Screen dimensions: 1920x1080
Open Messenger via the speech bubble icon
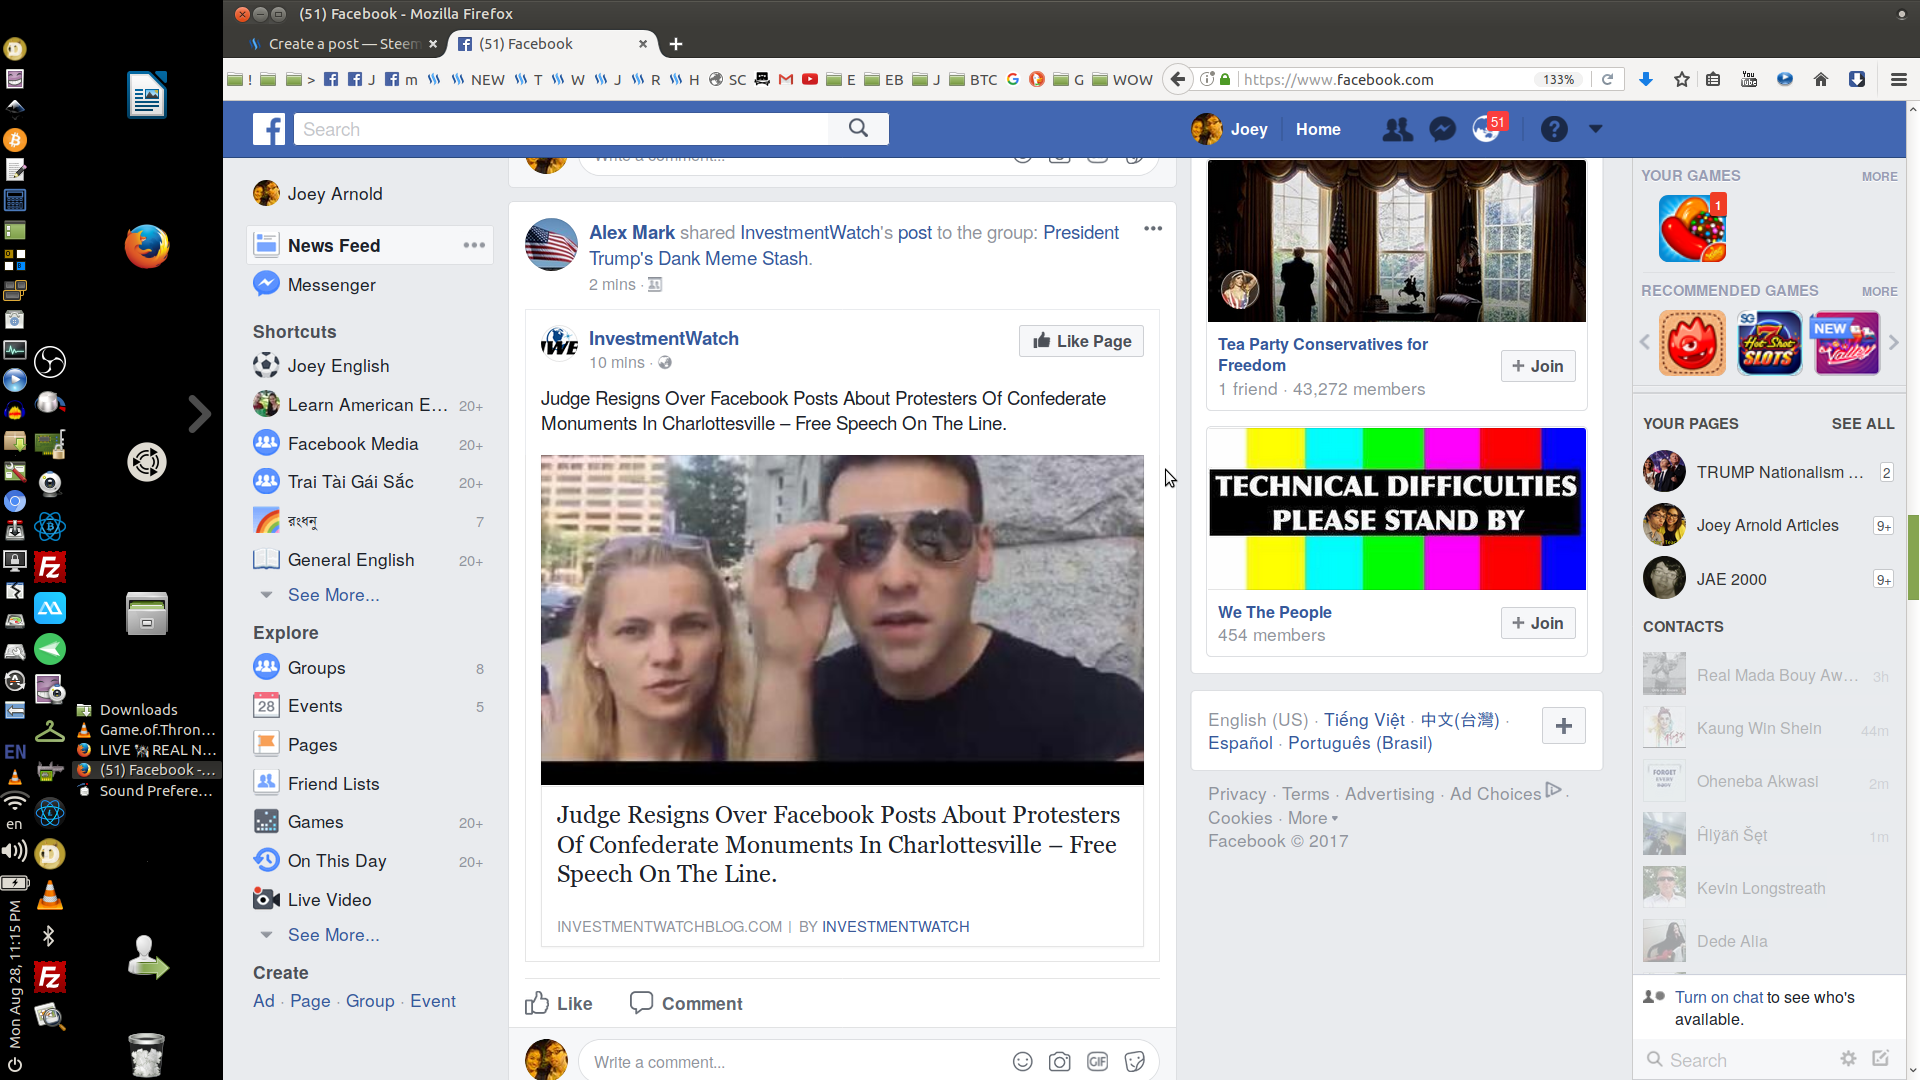click(1442, 129)
